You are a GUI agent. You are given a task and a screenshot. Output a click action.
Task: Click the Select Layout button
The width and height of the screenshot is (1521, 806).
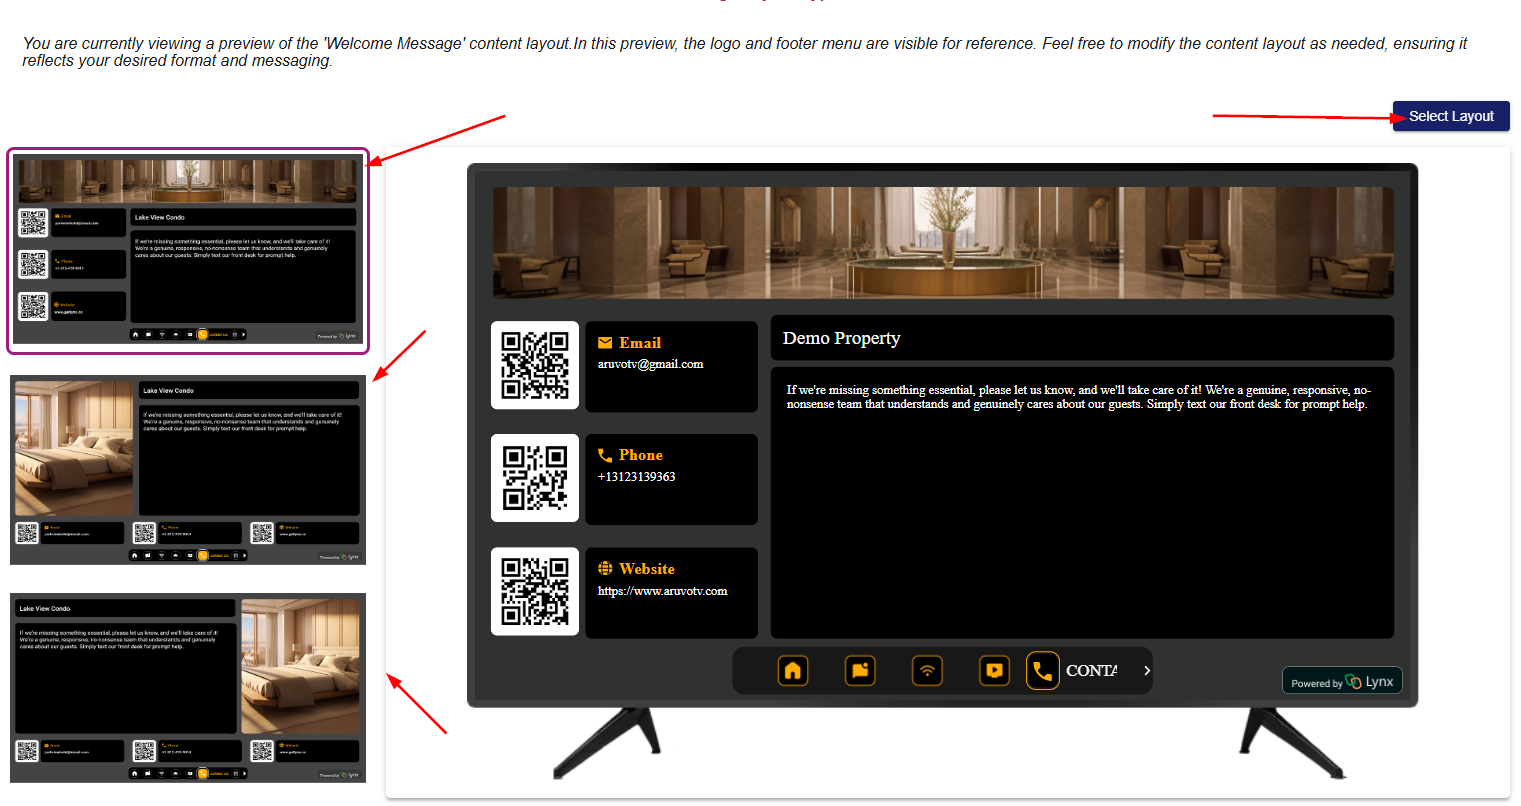[x=1450, y=116]
